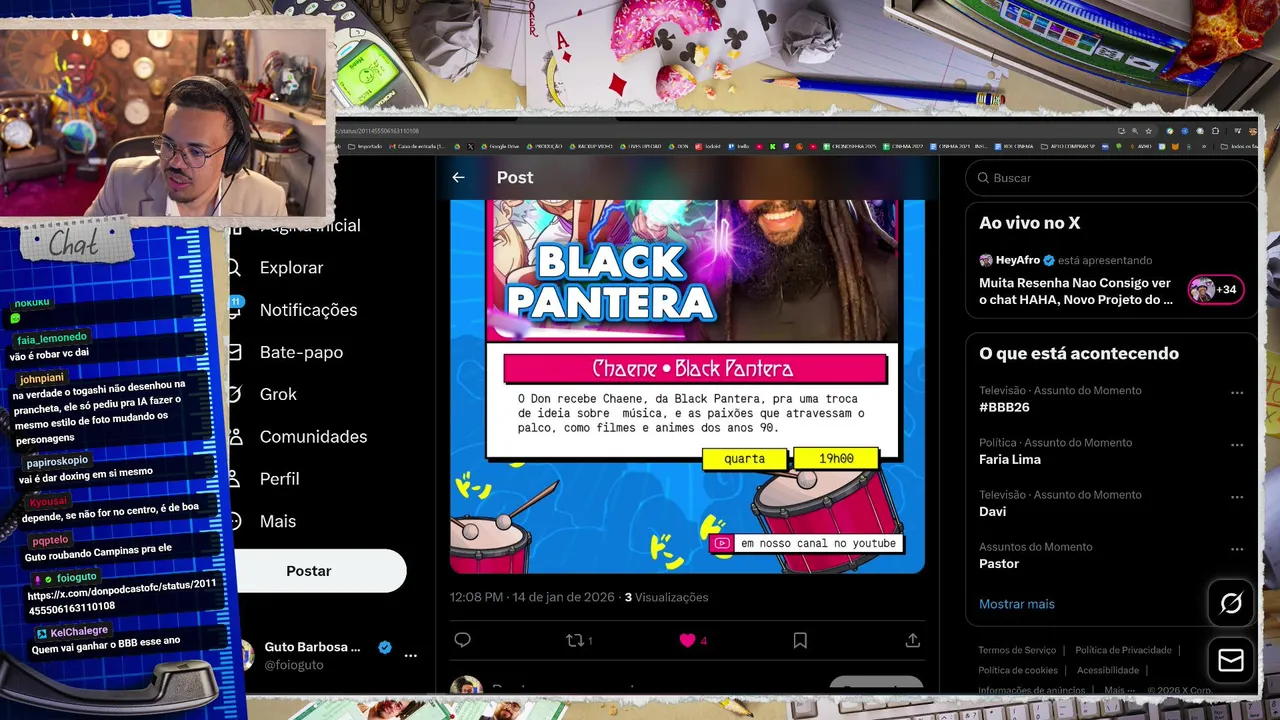This screenshot has width=1280, height=720.
Task: Open the Pastor trending topic
Action: point(999,563)
